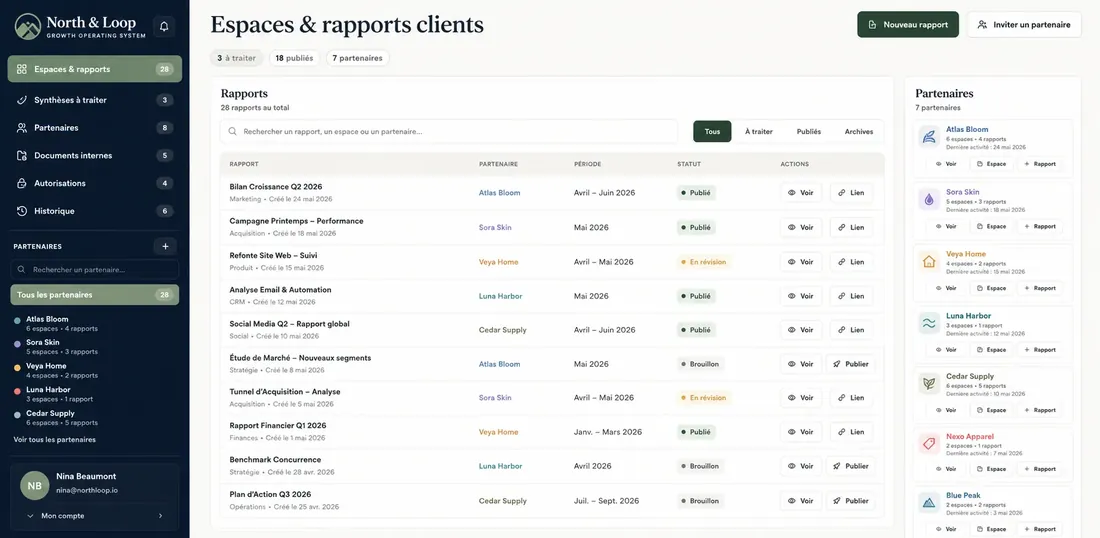Open Luna Harbor link in Benchmark Concurrence row

[x=500, y=466]
